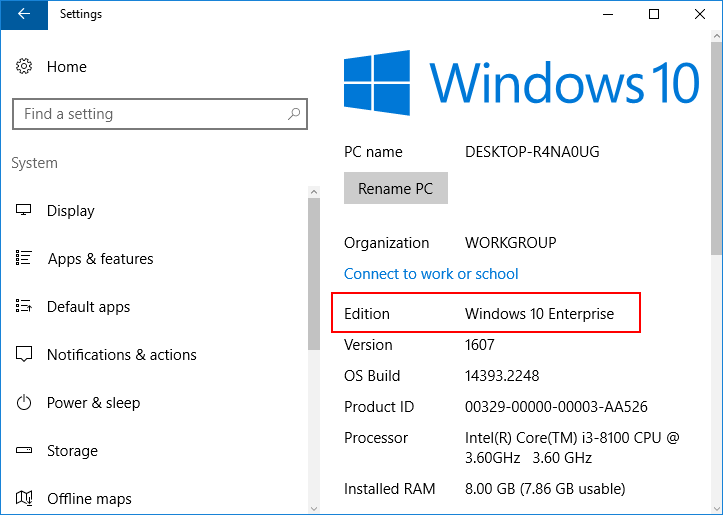Open Connect to work or school link

pyautogui.click(x=431, y=274)
